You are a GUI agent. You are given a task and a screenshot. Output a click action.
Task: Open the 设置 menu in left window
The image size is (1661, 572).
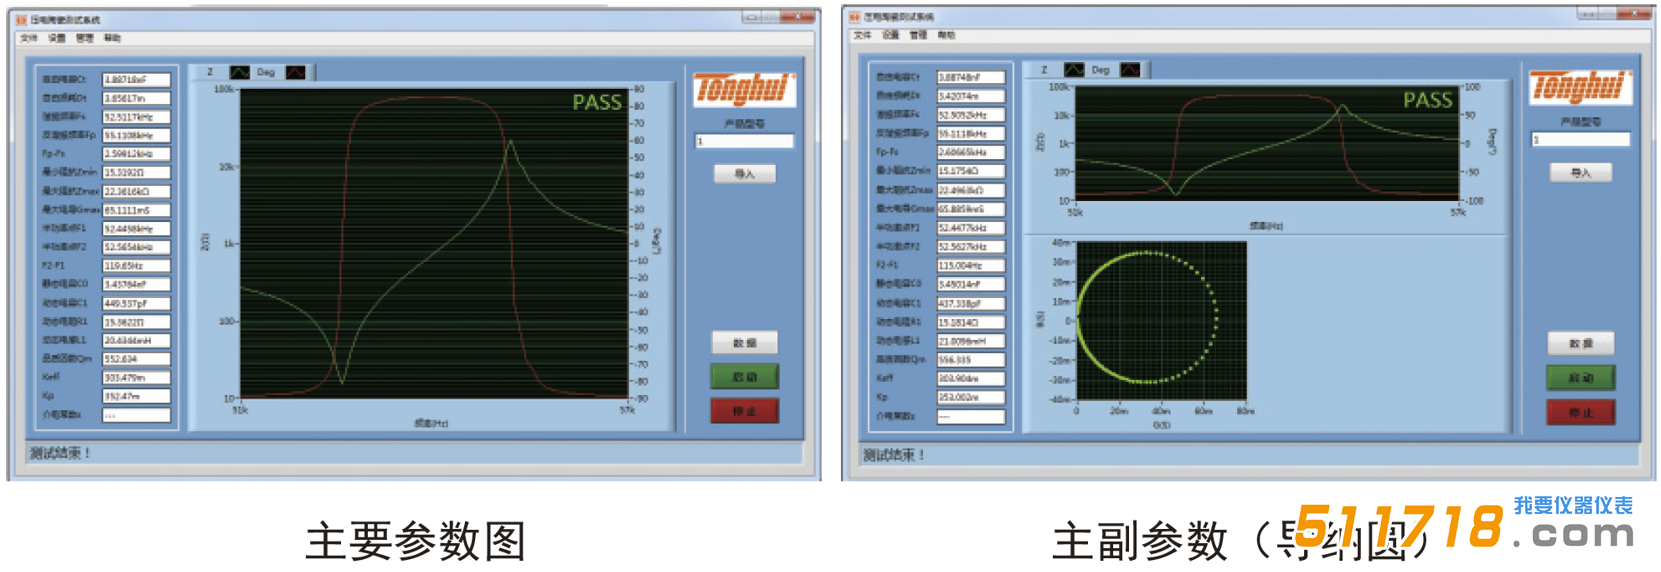click(57, 38)
